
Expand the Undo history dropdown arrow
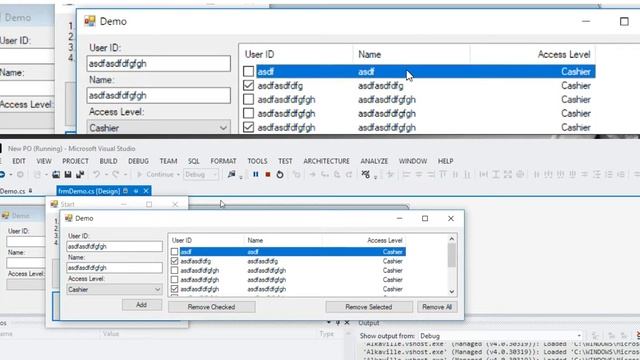106,175
